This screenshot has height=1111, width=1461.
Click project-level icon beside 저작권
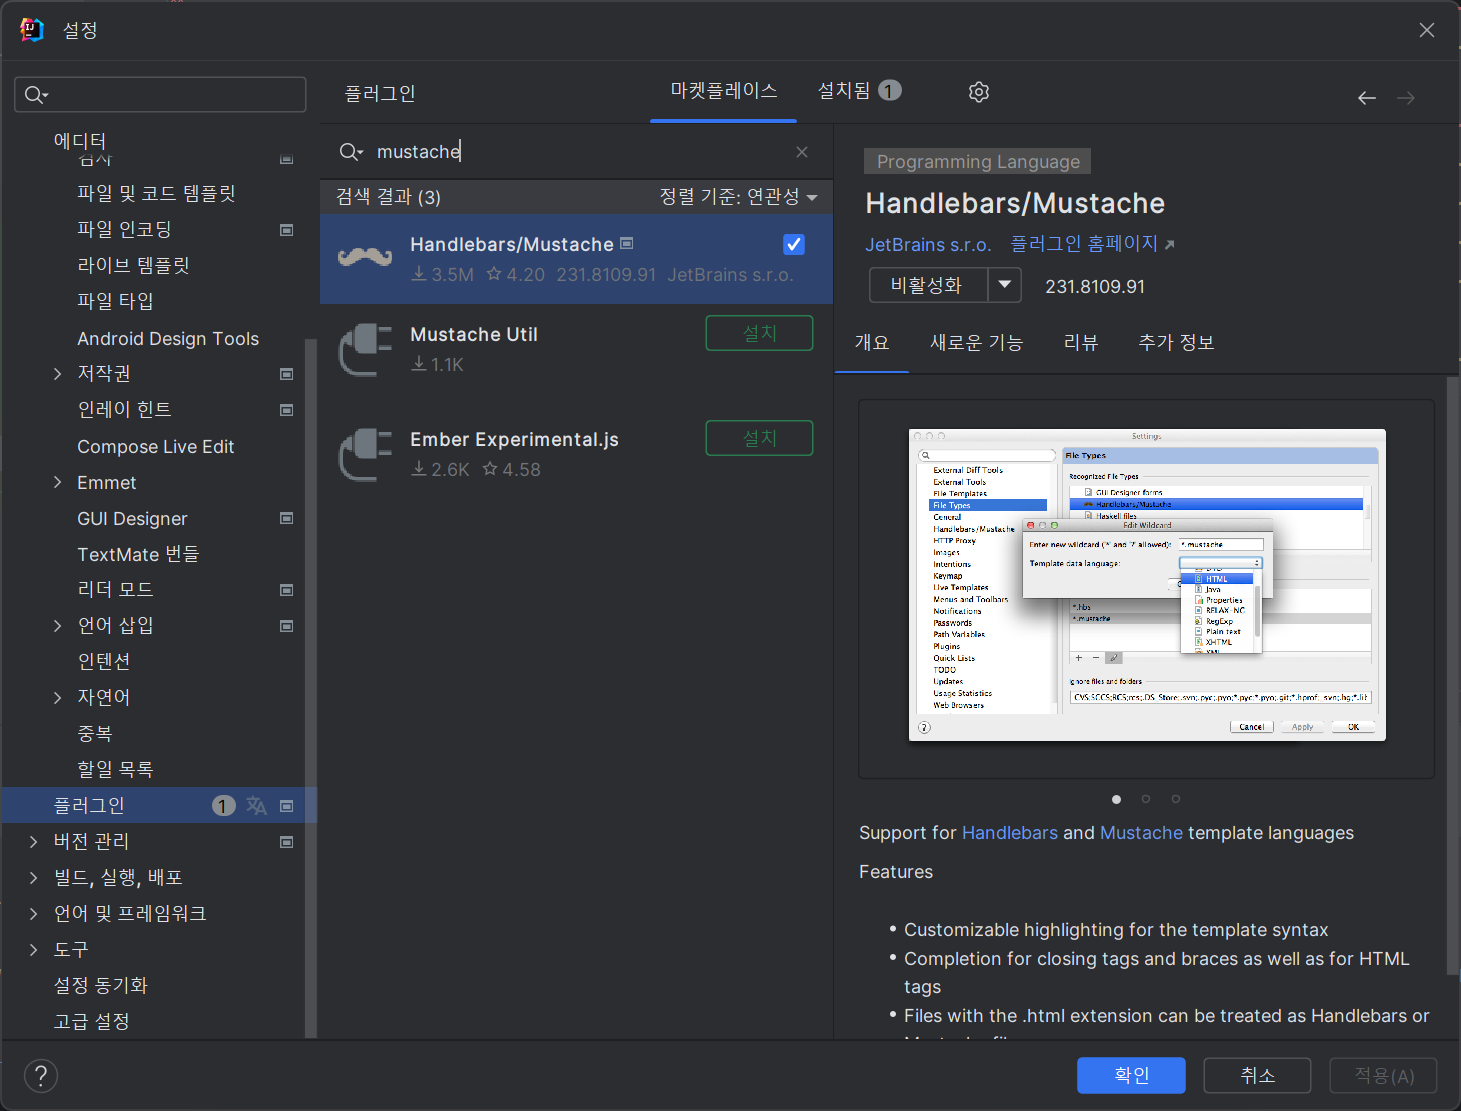pos(287,374)
